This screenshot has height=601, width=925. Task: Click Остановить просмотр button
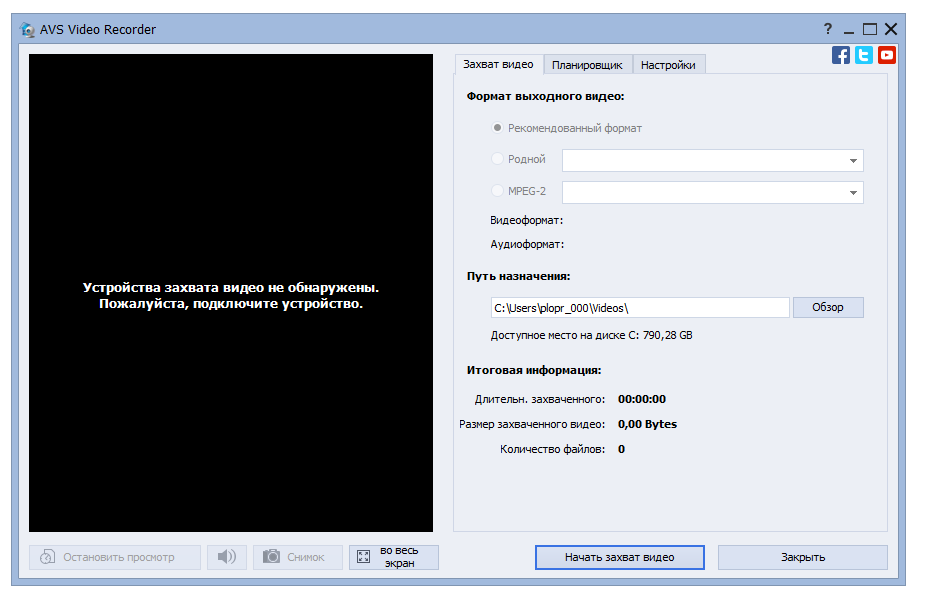pyautogui.click(x=115, y=557)
